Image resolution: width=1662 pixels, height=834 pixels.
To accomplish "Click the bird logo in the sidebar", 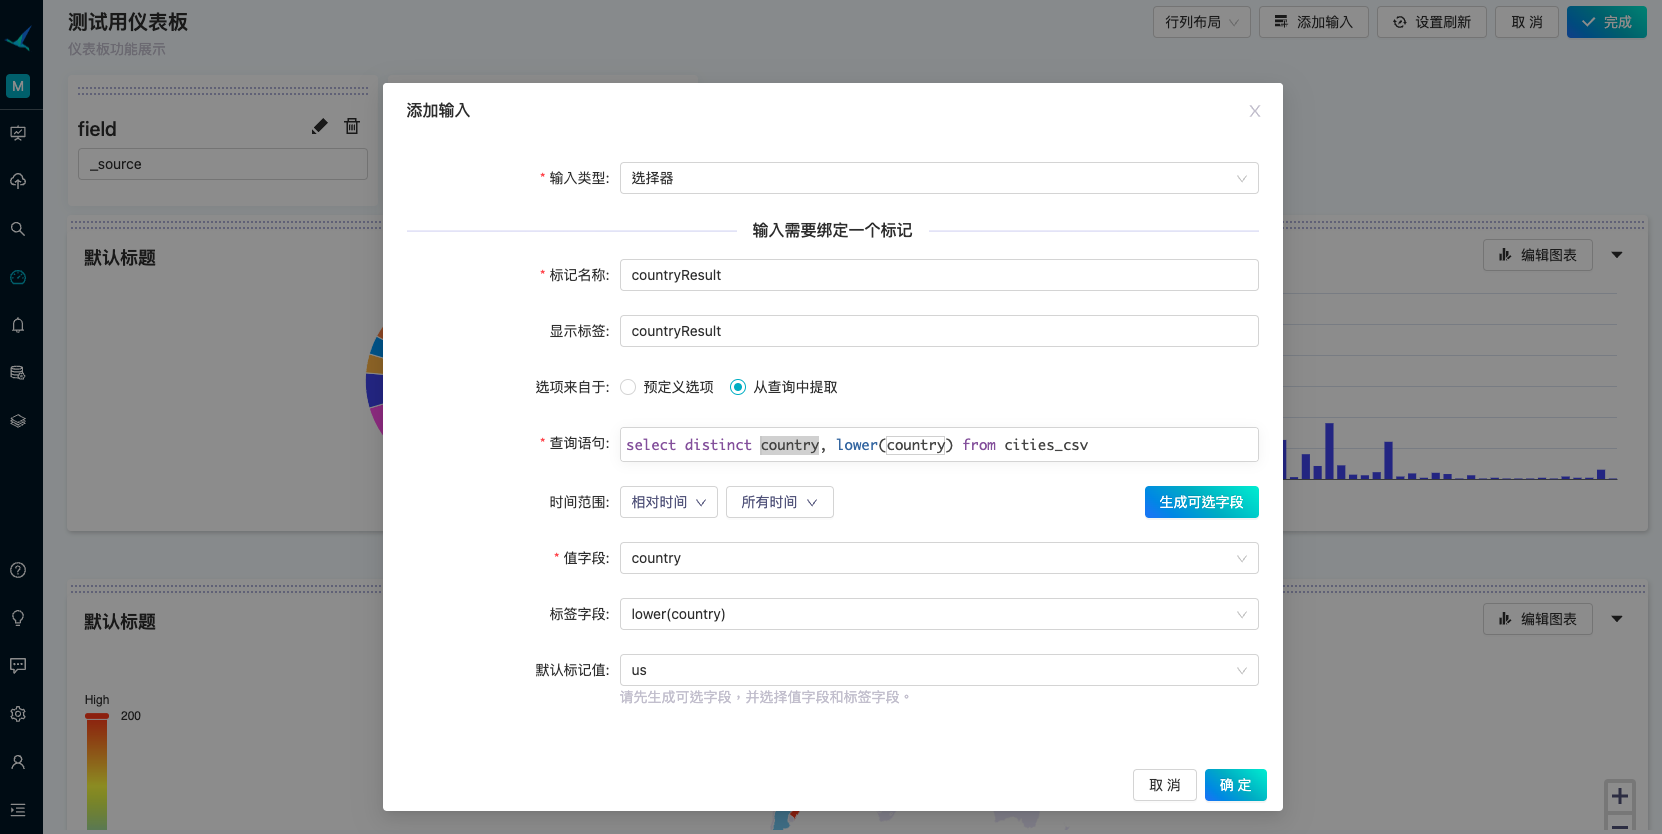I will (18, 39).
